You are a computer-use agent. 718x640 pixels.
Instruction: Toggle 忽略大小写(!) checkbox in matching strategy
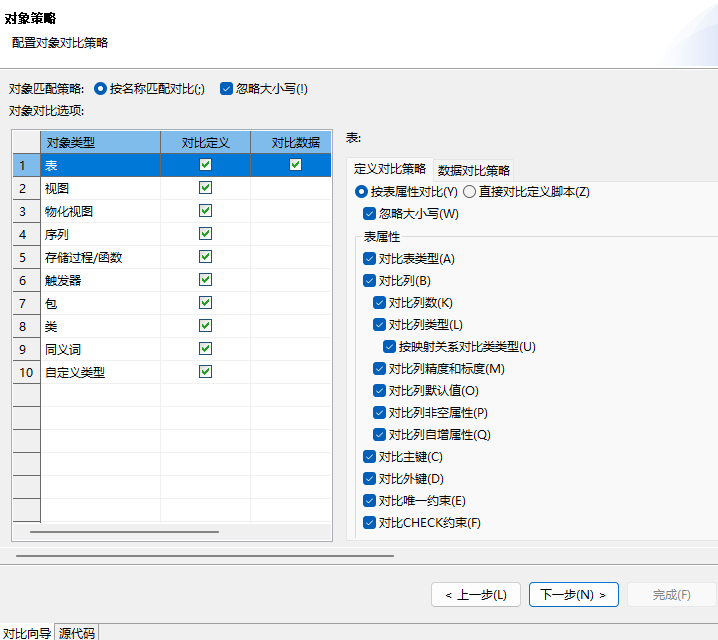[x=226, y=88]
